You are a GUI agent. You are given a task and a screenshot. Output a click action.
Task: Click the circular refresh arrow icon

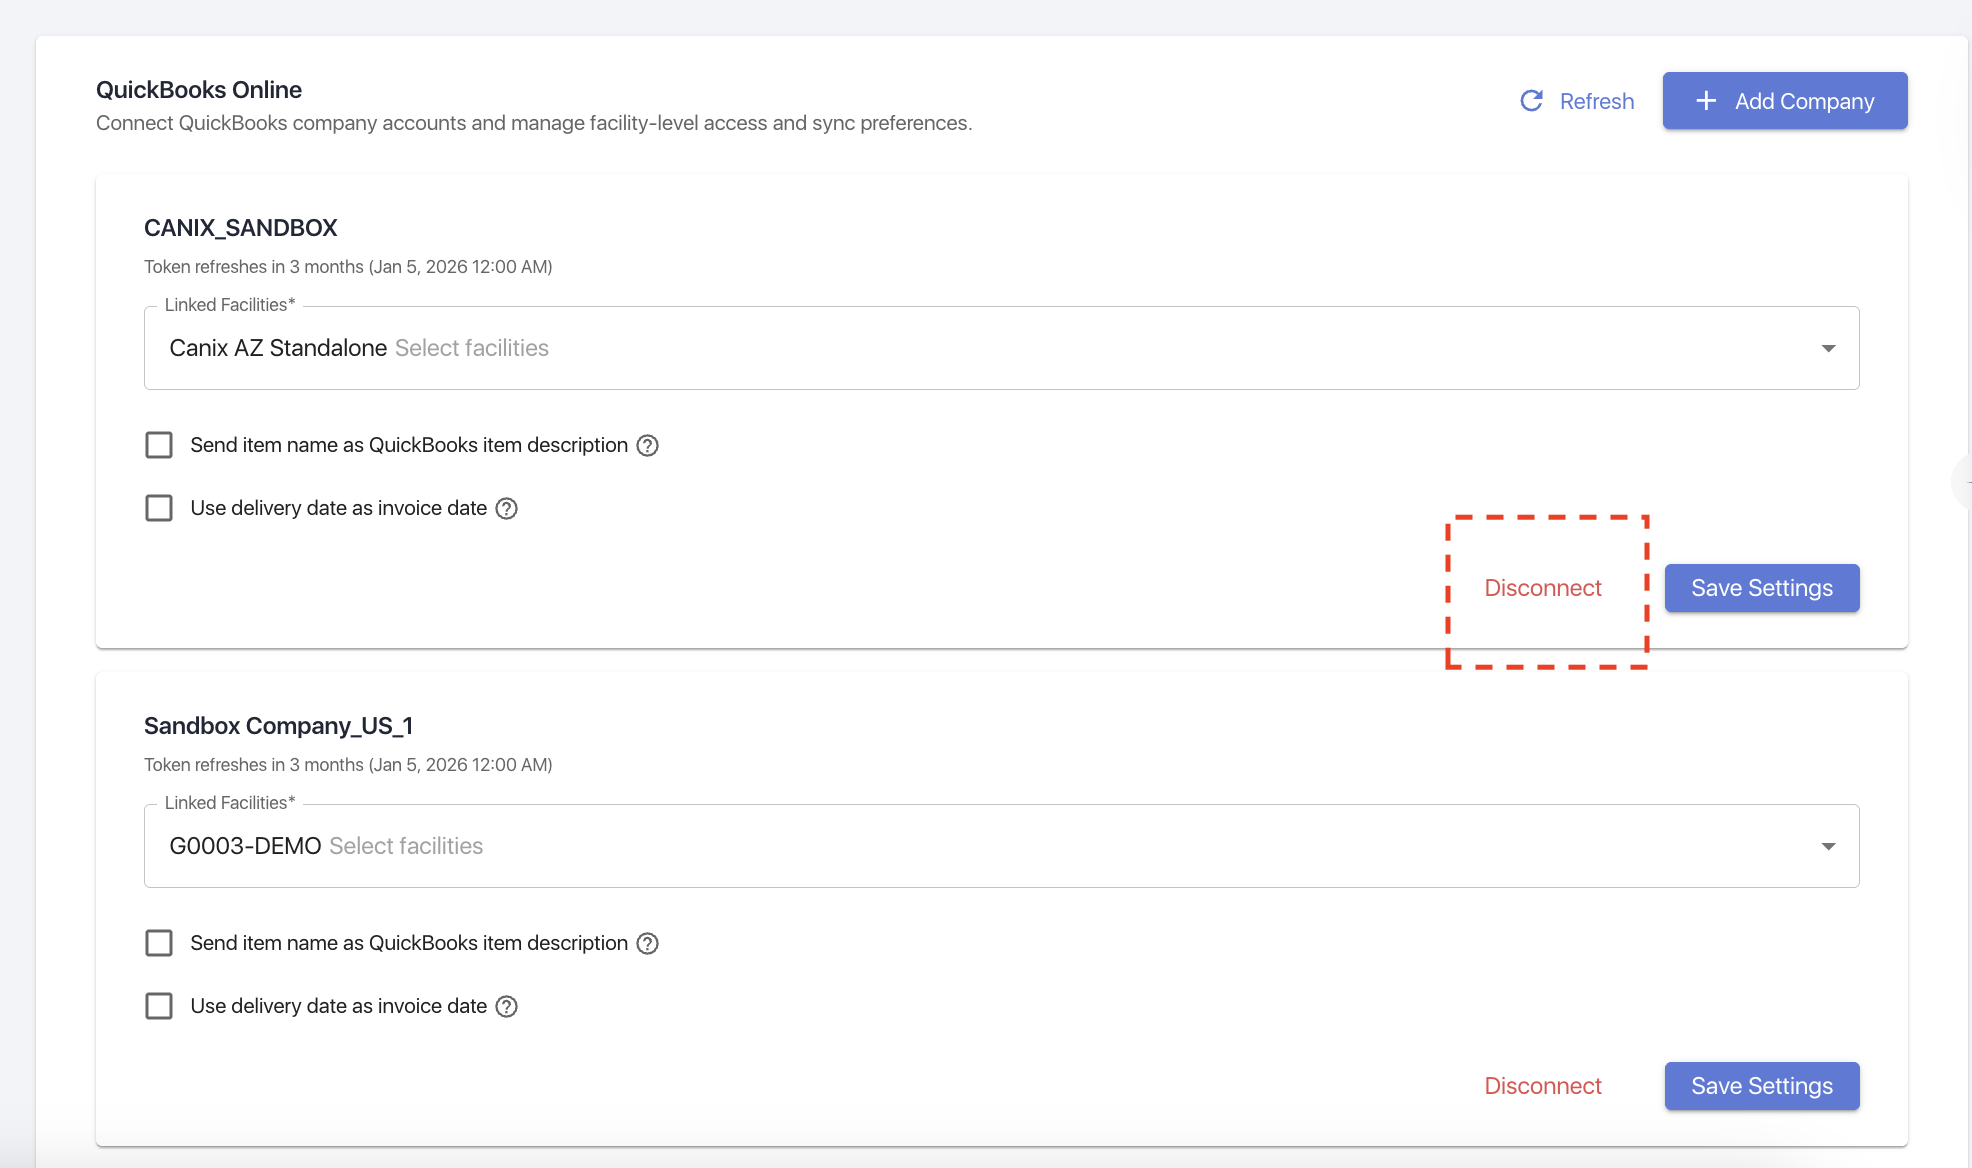(x=1532, y=101)
